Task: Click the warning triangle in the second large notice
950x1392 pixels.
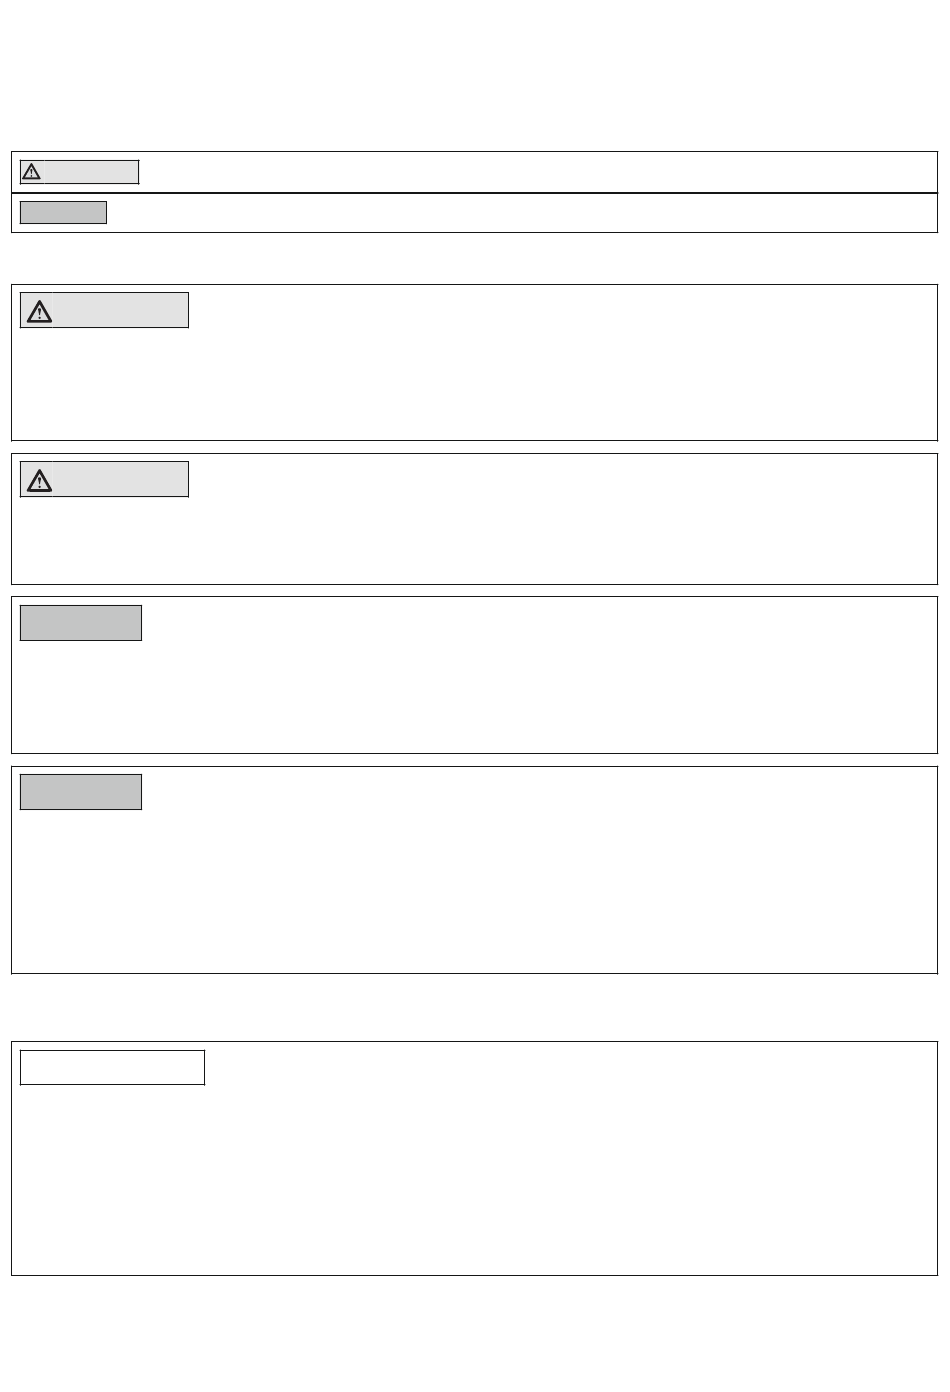Action: tap(39, 480)
